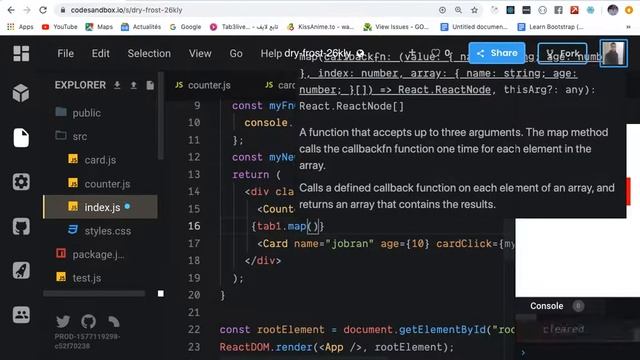This screenshot has width=640, height=360.
Task: Bookmark this page with star icon
Action: (x=474, y=10)
